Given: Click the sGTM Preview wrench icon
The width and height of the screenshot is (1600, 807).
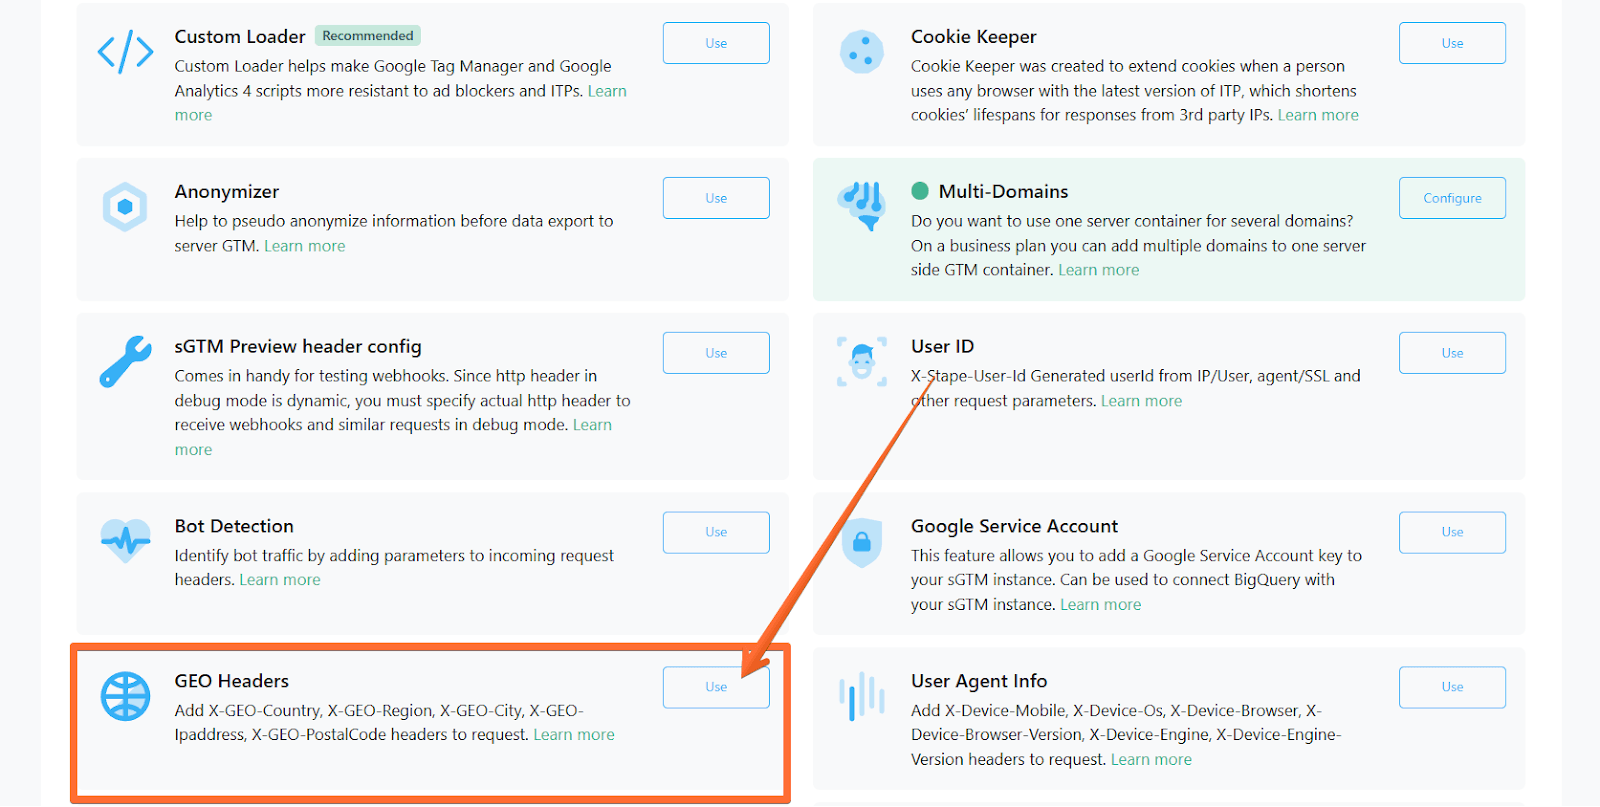Looking at the screenshot, I should [125, 361].
